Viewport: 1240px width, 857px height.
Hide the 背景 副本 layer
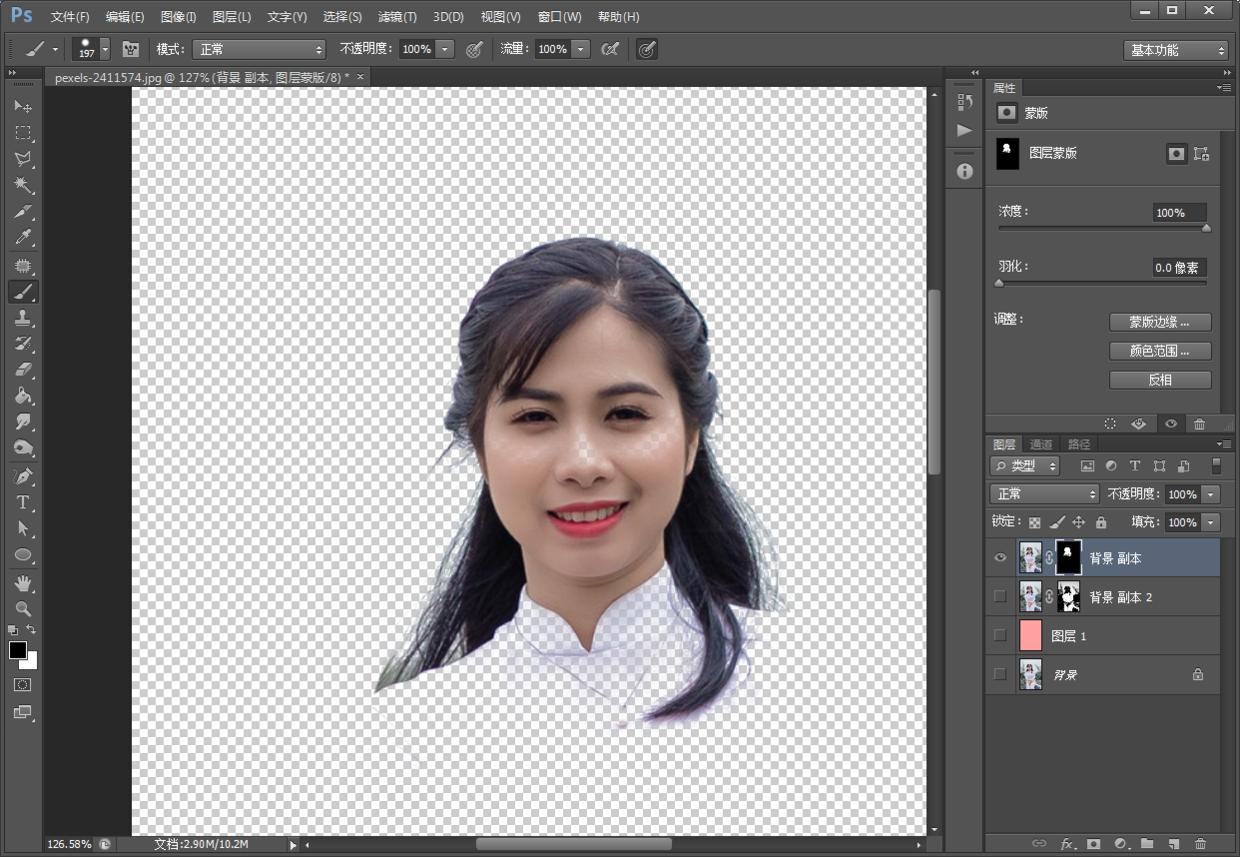tap(1000, 558)
